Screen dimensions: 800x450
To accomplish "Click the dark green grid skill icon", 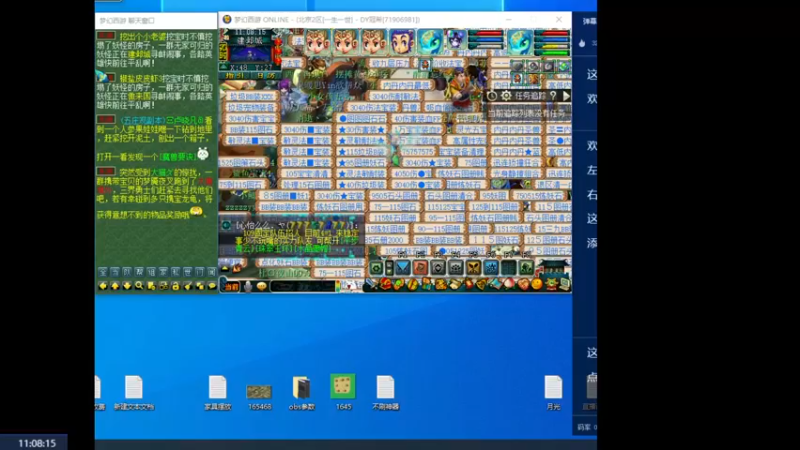I will (508, 268).
